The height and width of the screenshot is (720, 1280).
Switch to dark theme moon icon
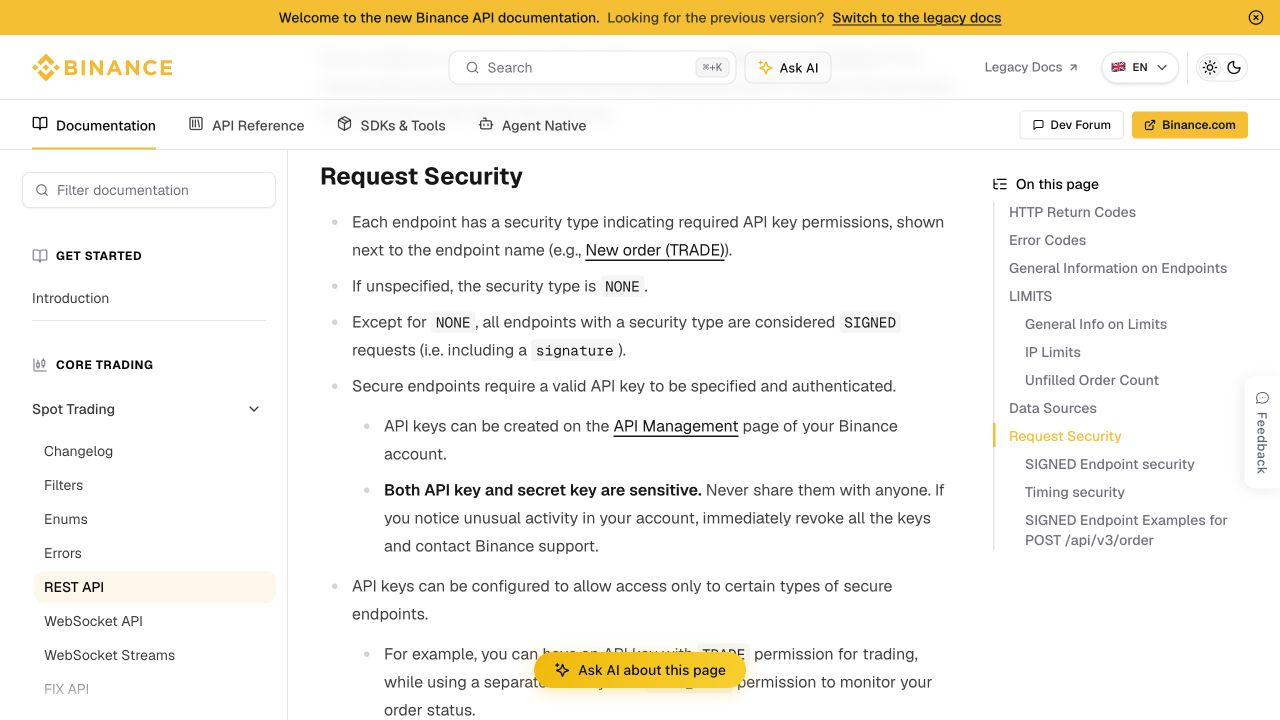click(x=1234, y=68)
